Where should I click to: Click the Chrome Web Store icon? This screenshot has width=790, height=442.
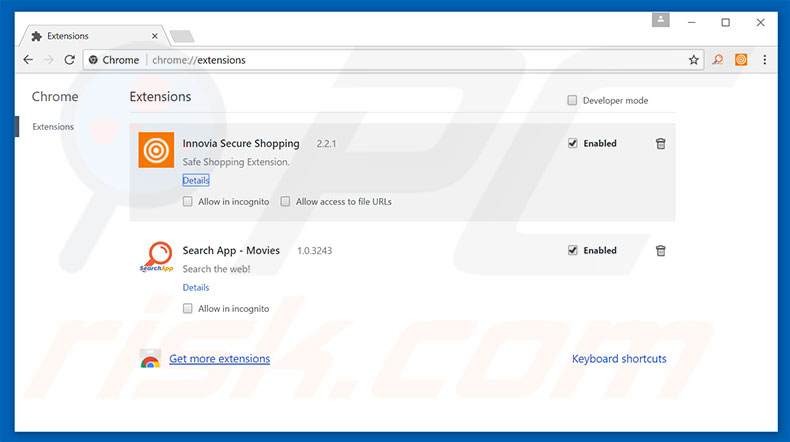click(x=150, y=358)
